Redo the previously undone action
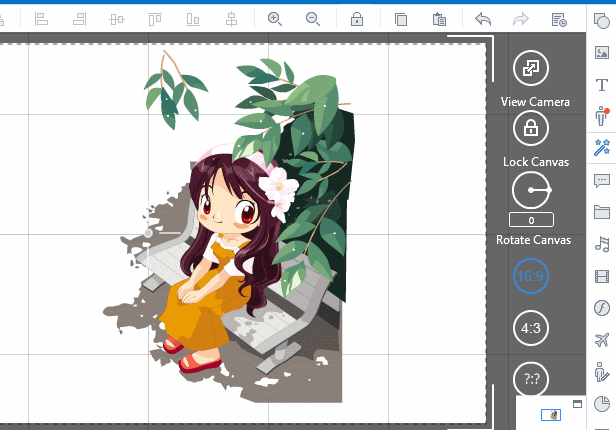Viewport: 616px width, 430px height. [x=521, y=19]
